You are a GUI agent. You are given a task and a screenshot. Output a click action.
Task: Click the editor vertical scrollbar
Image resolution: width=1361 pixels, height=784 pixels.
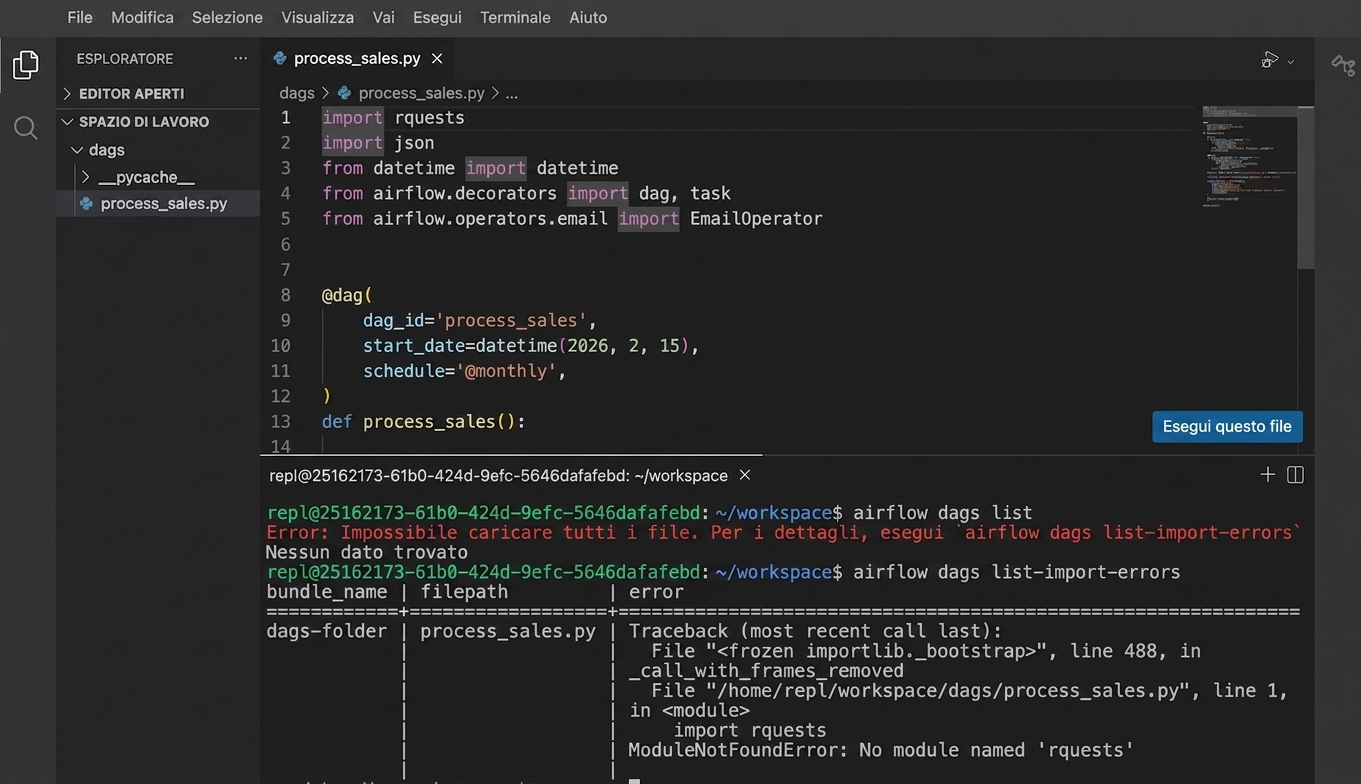(x=1306, y=187)
